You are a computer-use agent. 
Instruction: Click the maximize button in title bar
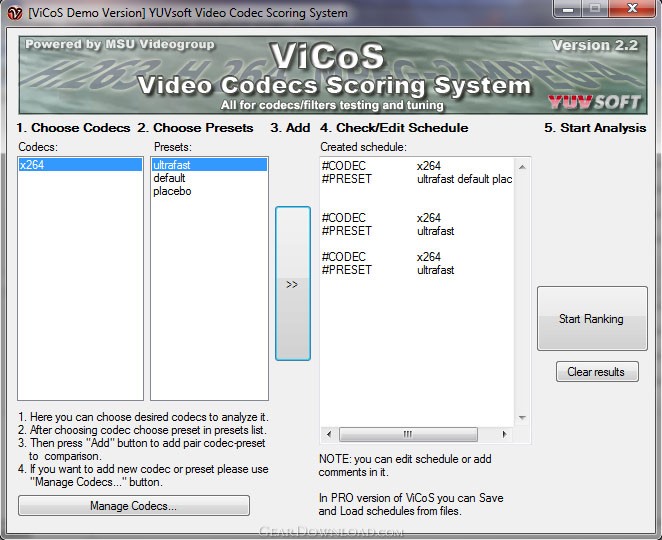click(595, 8)
